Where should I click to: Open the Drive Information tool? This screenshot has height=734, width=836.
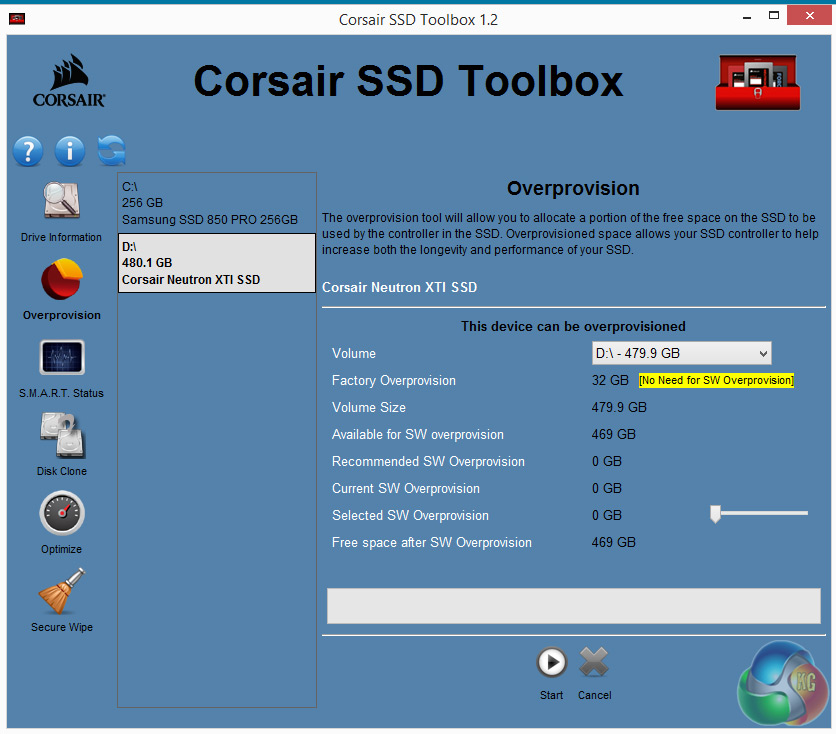coord(61,203)
